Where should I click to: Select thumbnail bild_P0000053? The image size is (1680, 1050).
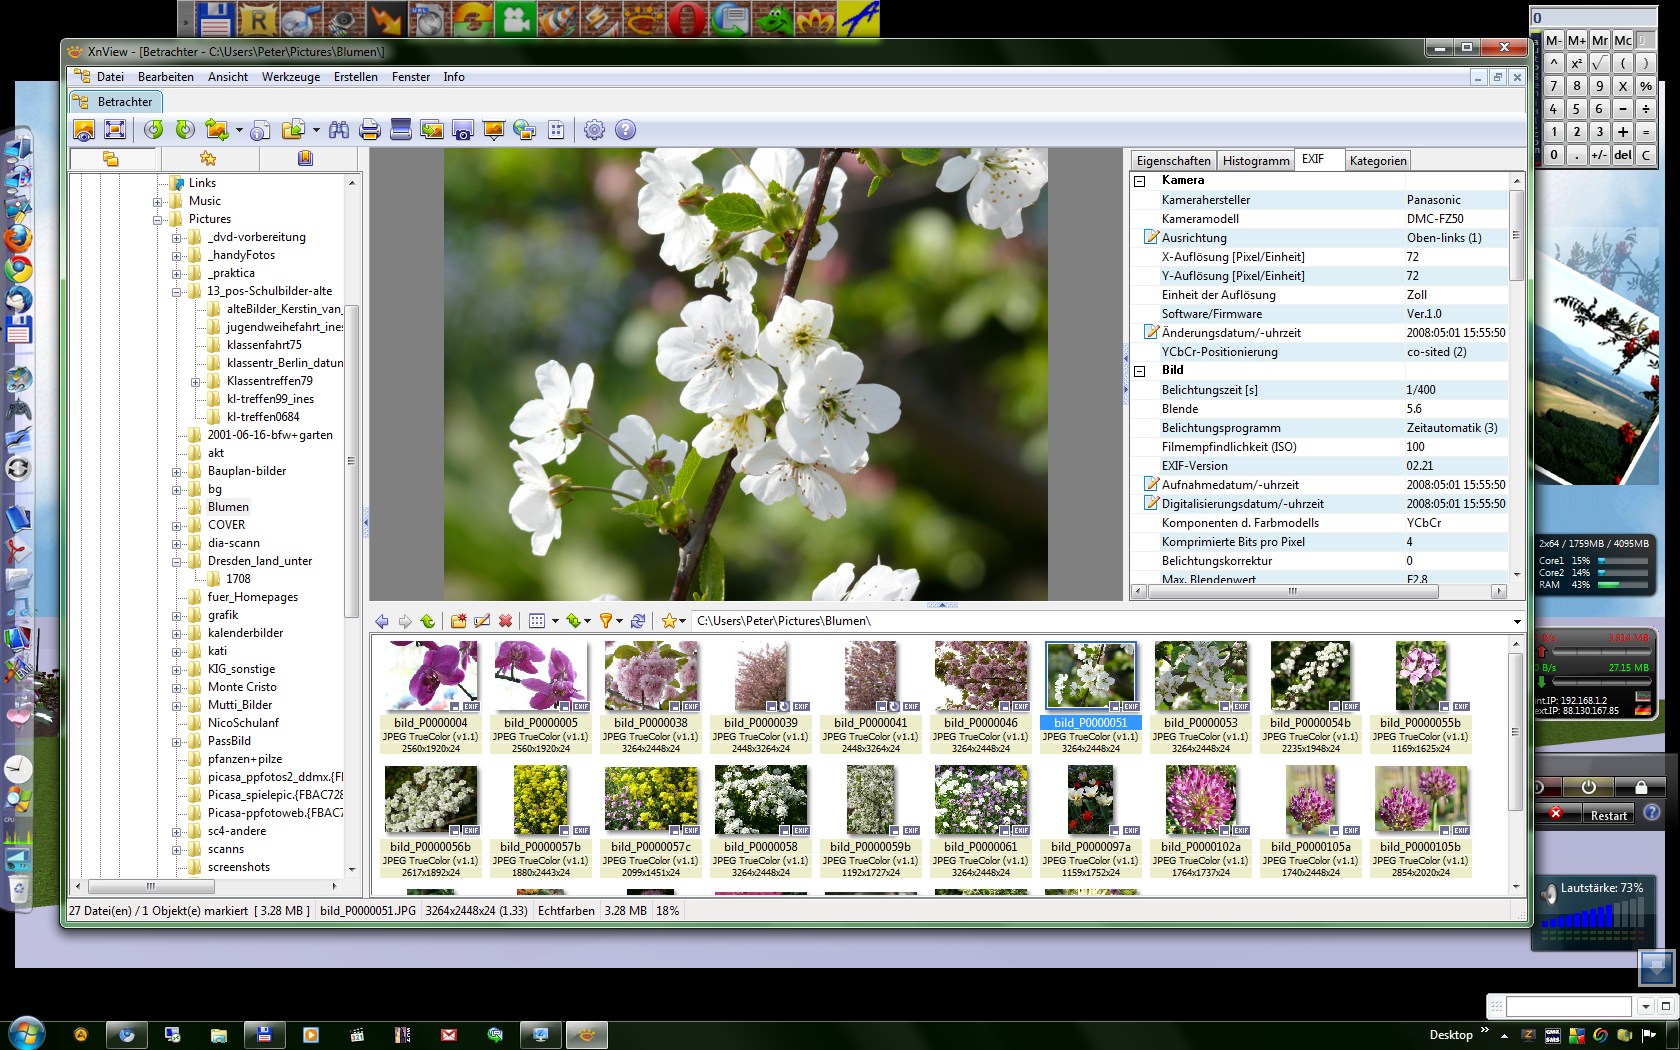(x=1200, y=675)
